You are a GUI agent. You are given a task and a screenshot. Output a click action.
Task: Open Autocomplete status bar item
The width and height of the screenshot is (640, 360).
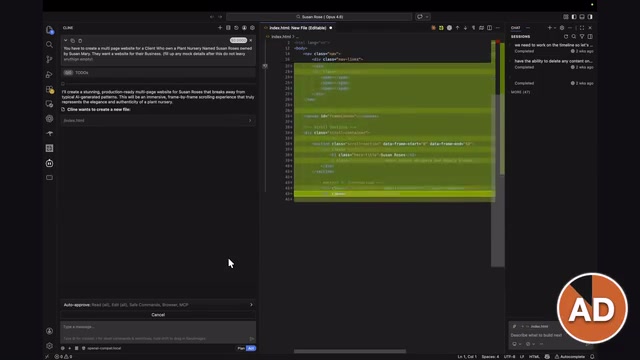pyautogui.click(x=569, y=357)
